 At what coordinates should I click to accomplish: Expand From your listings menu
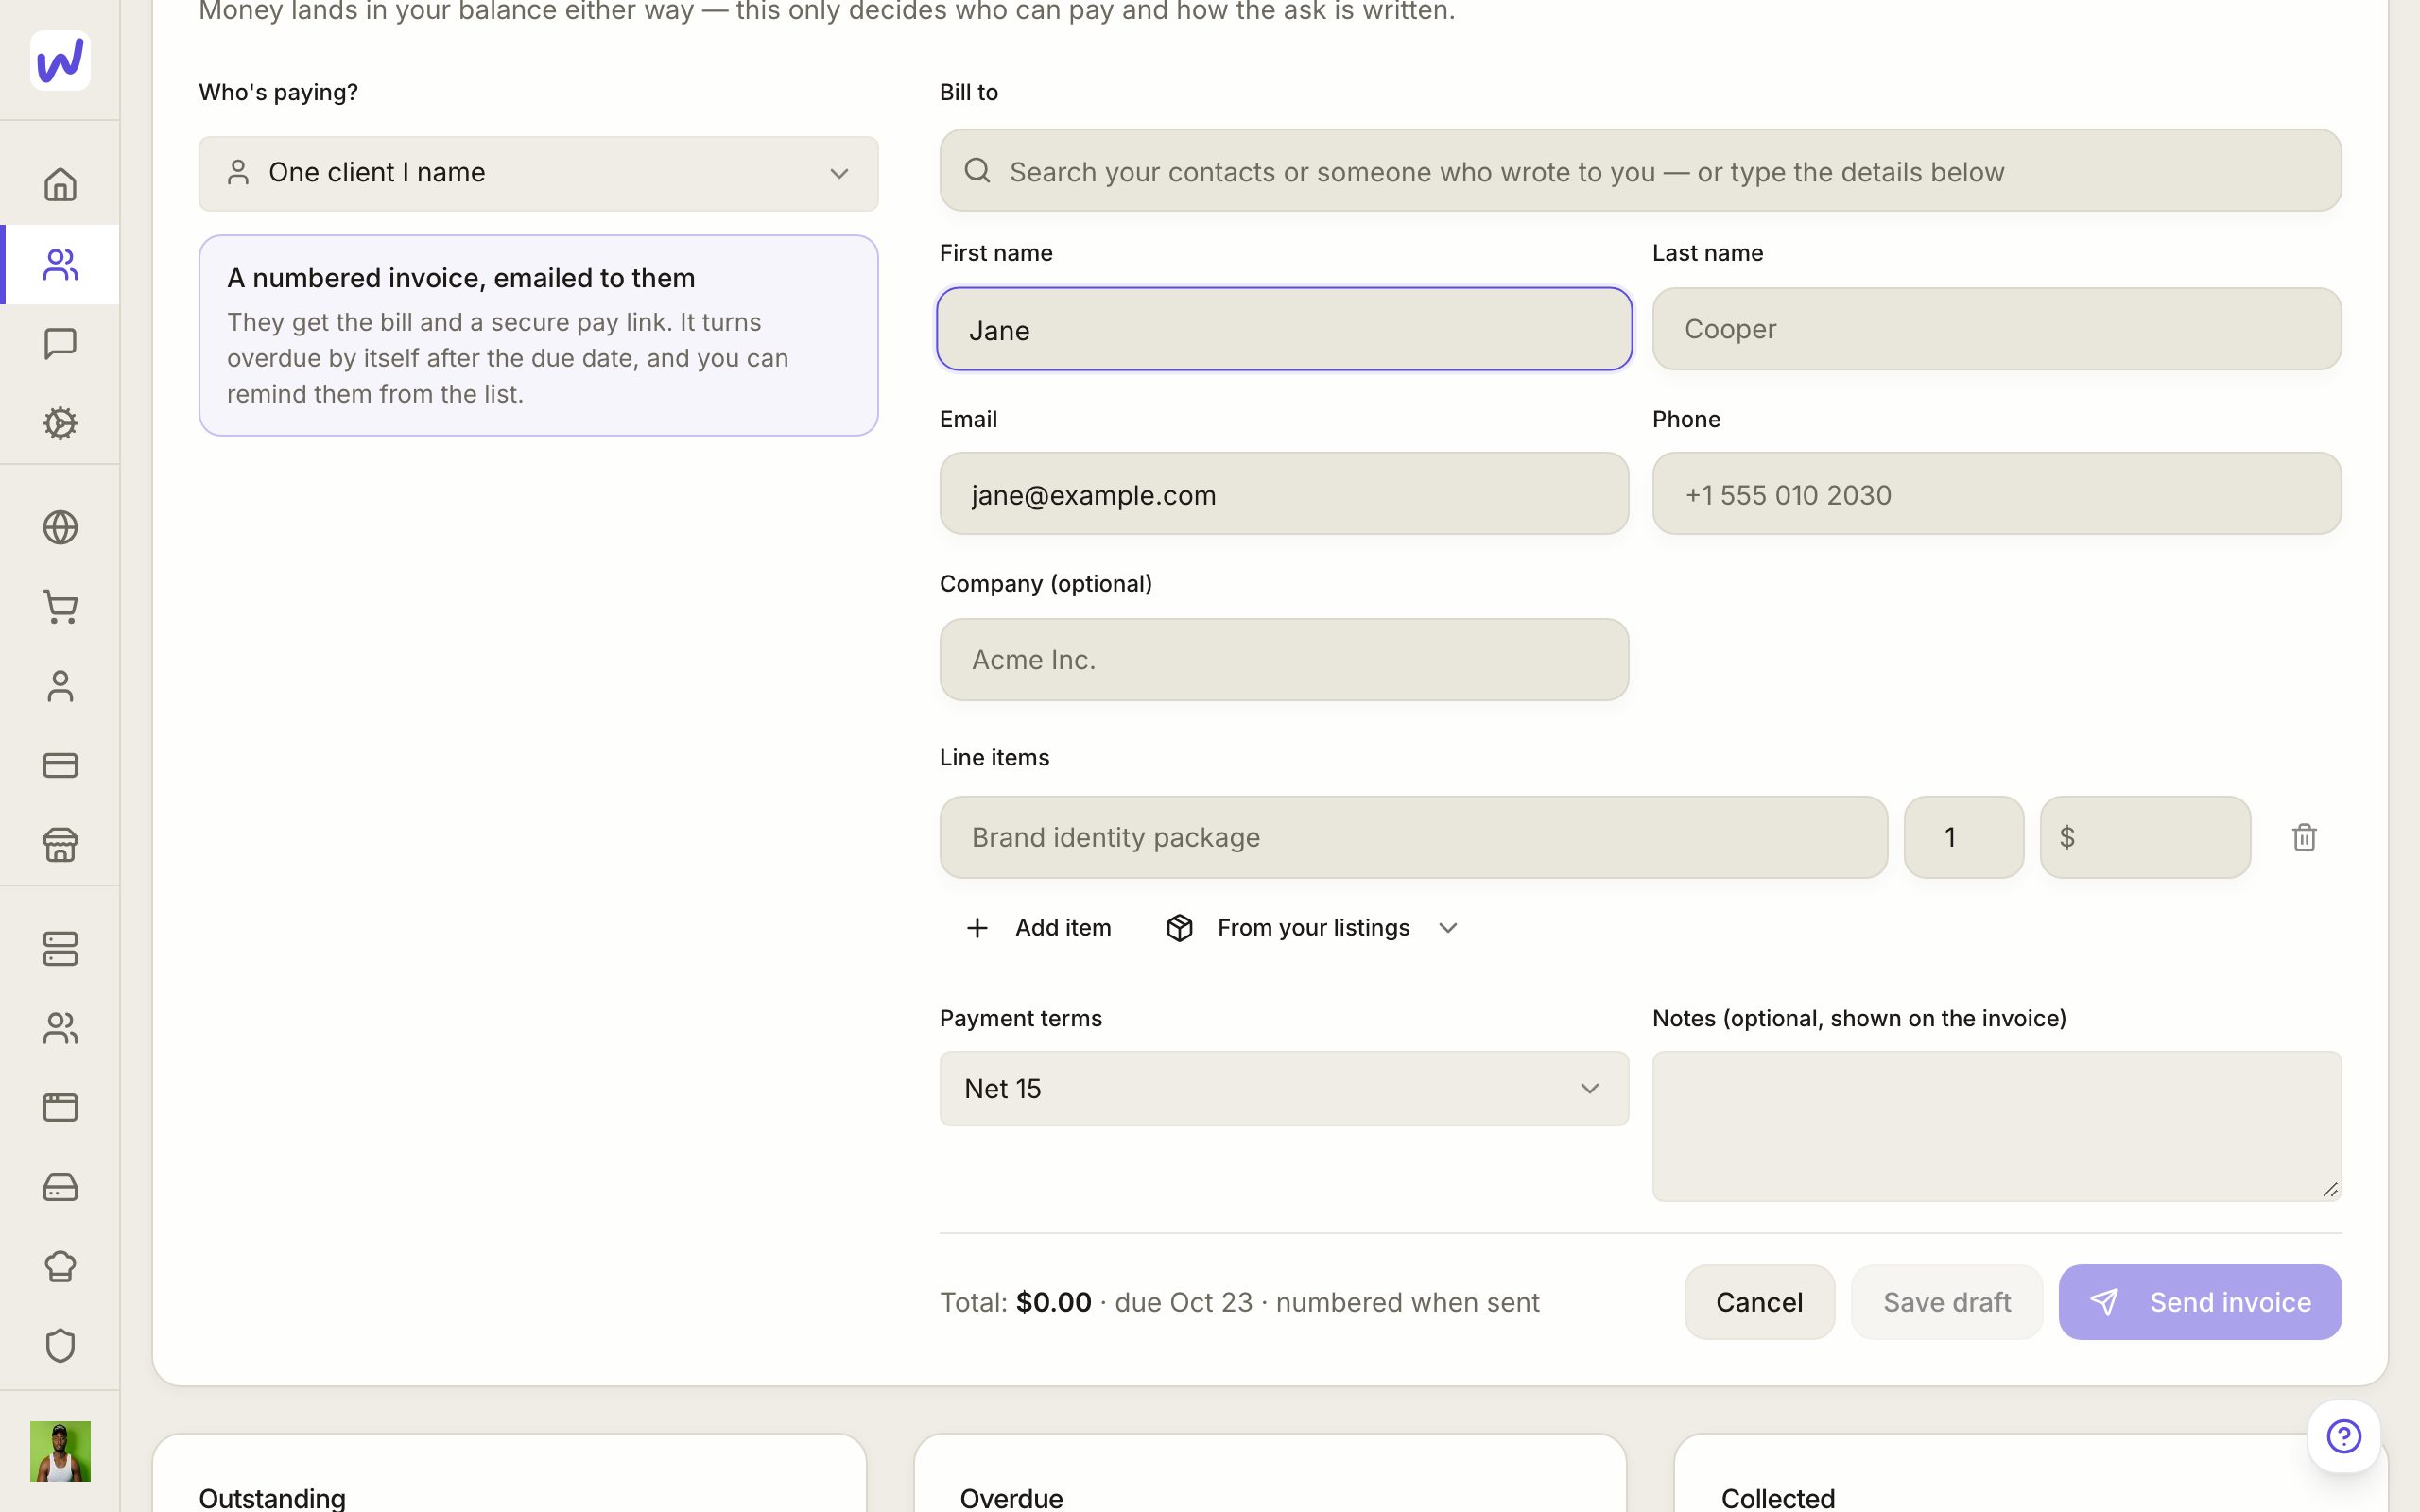[1312, 928]
